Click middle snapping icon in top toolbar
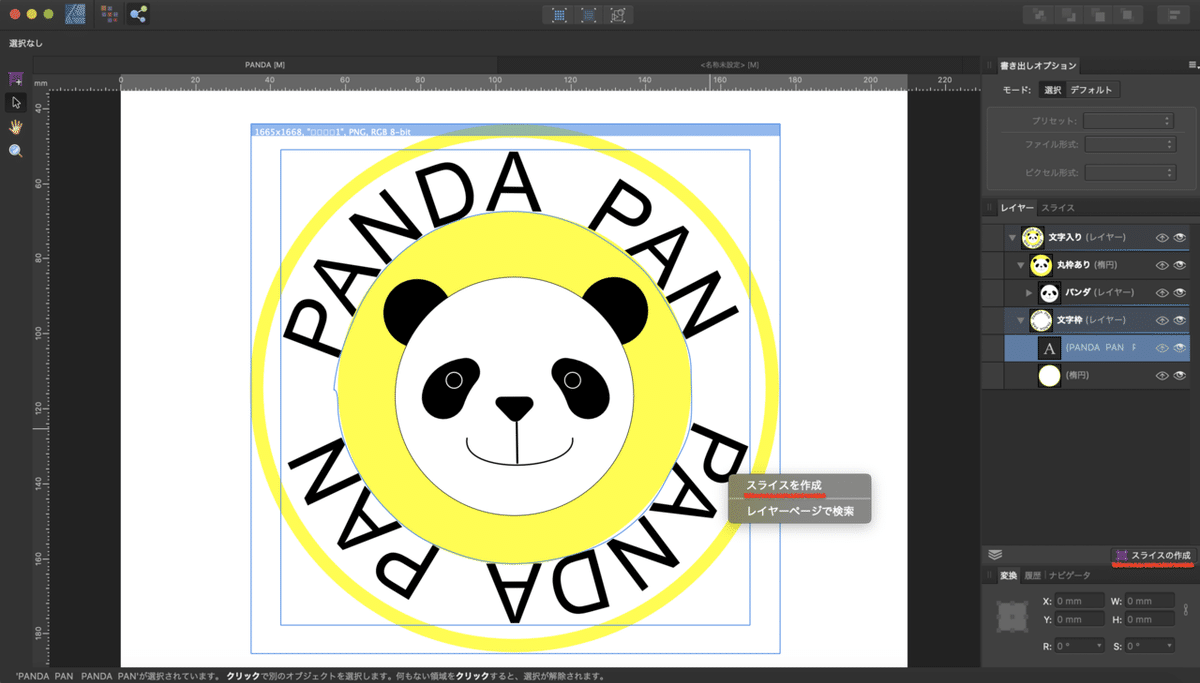The width and height of the screenshot is (1200, 683). (589, 15)
